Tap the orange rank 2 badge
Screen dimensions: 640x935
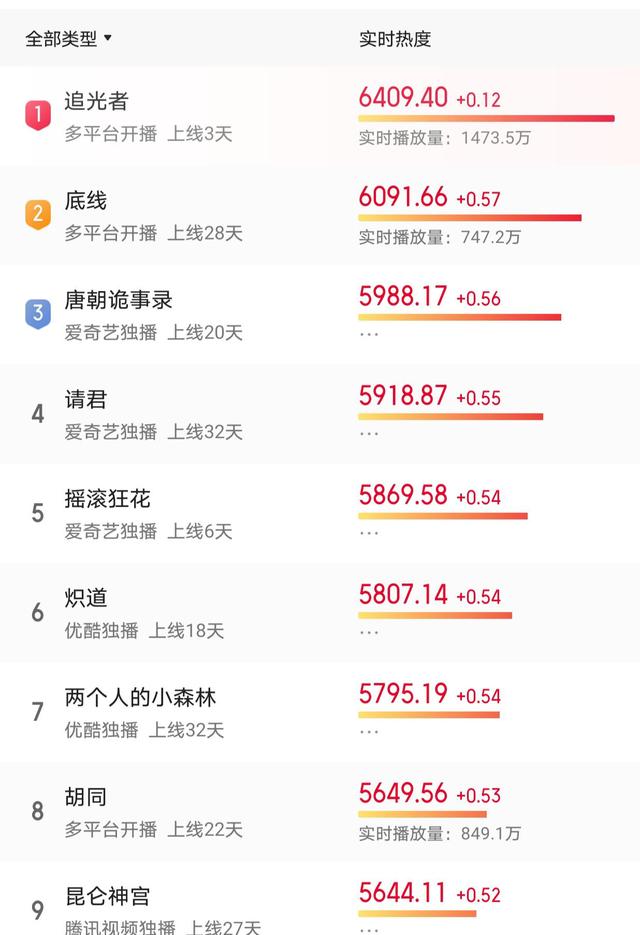(37, 214)
